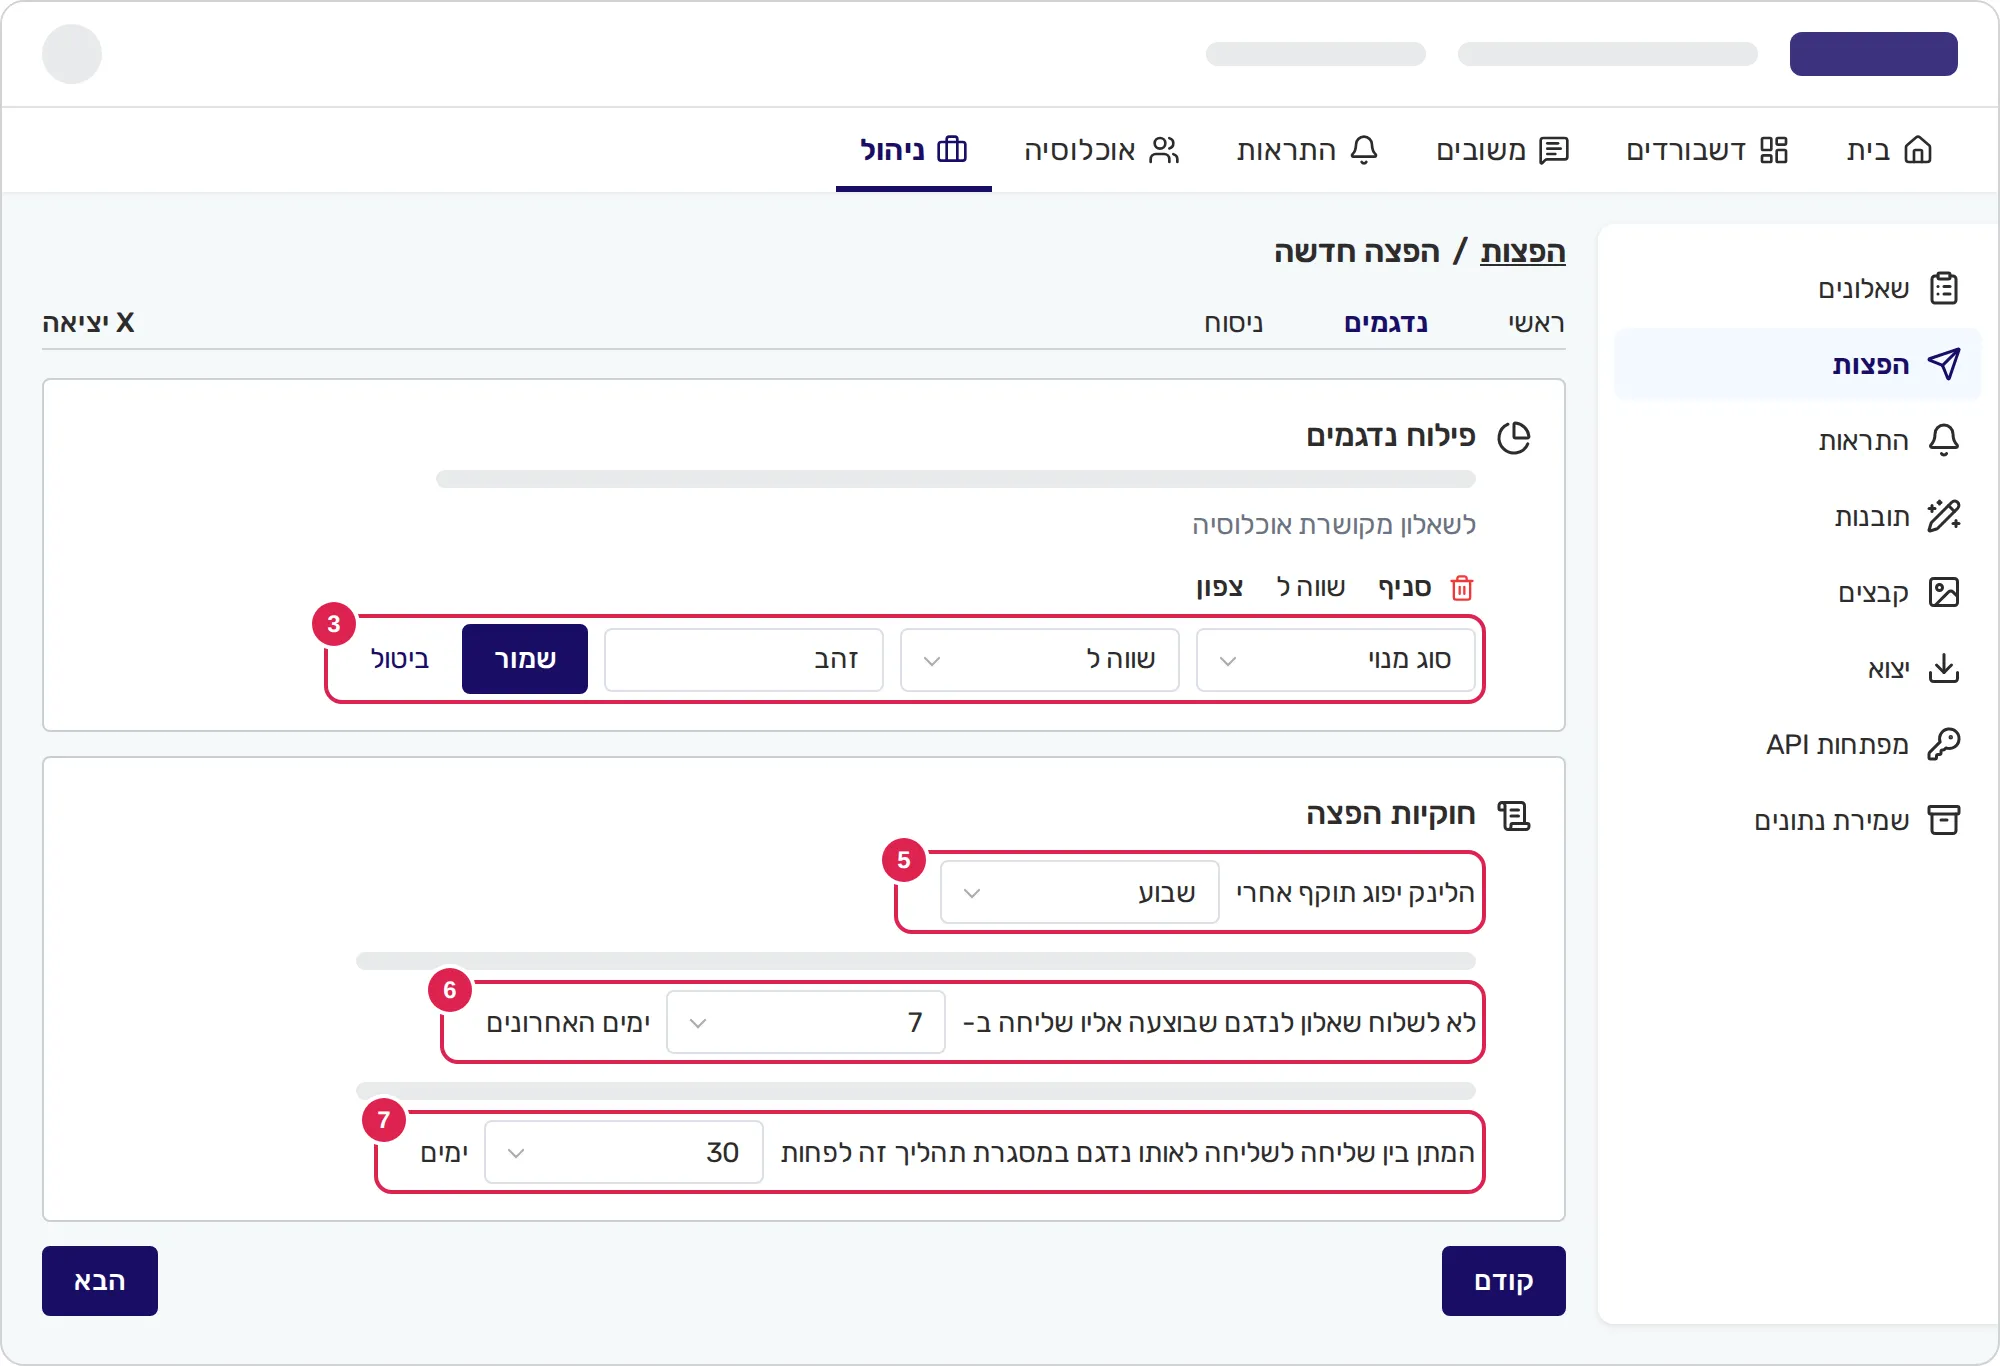Open קבצים in the sidebar
2000x1366 pixels.
coord(1798,592)
